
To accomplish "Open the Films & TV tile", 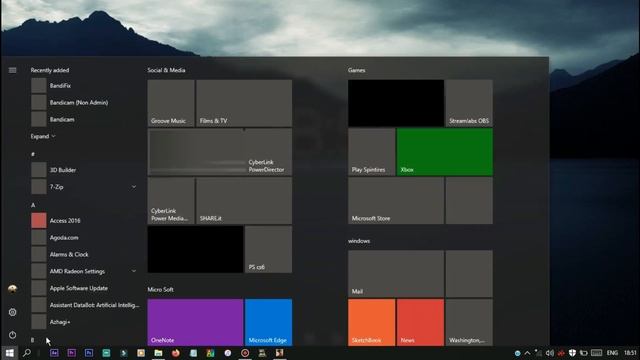I will click(x=244, y=103).
